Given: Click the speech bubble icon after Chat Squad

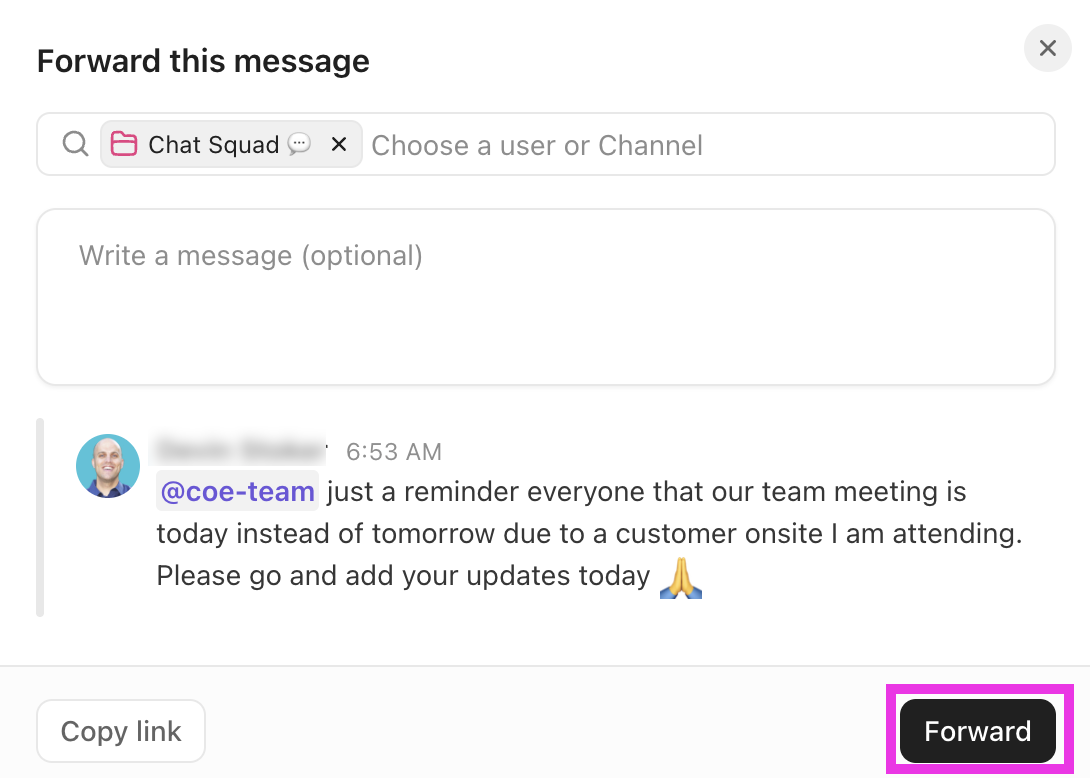Looking at the screenshot, I should click(299, 144).
